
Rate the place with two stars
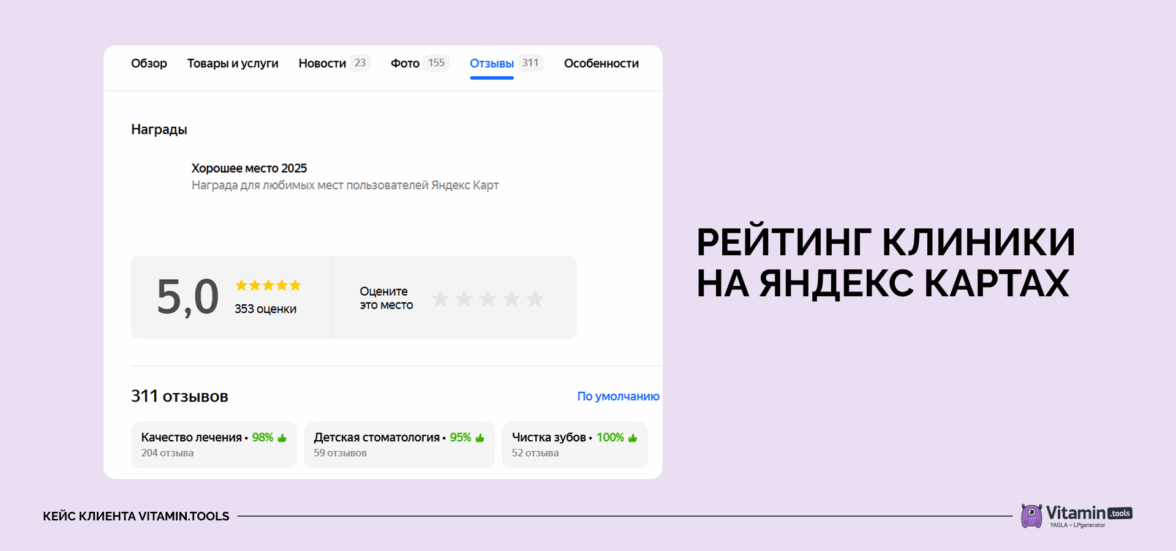click(464, 299)
